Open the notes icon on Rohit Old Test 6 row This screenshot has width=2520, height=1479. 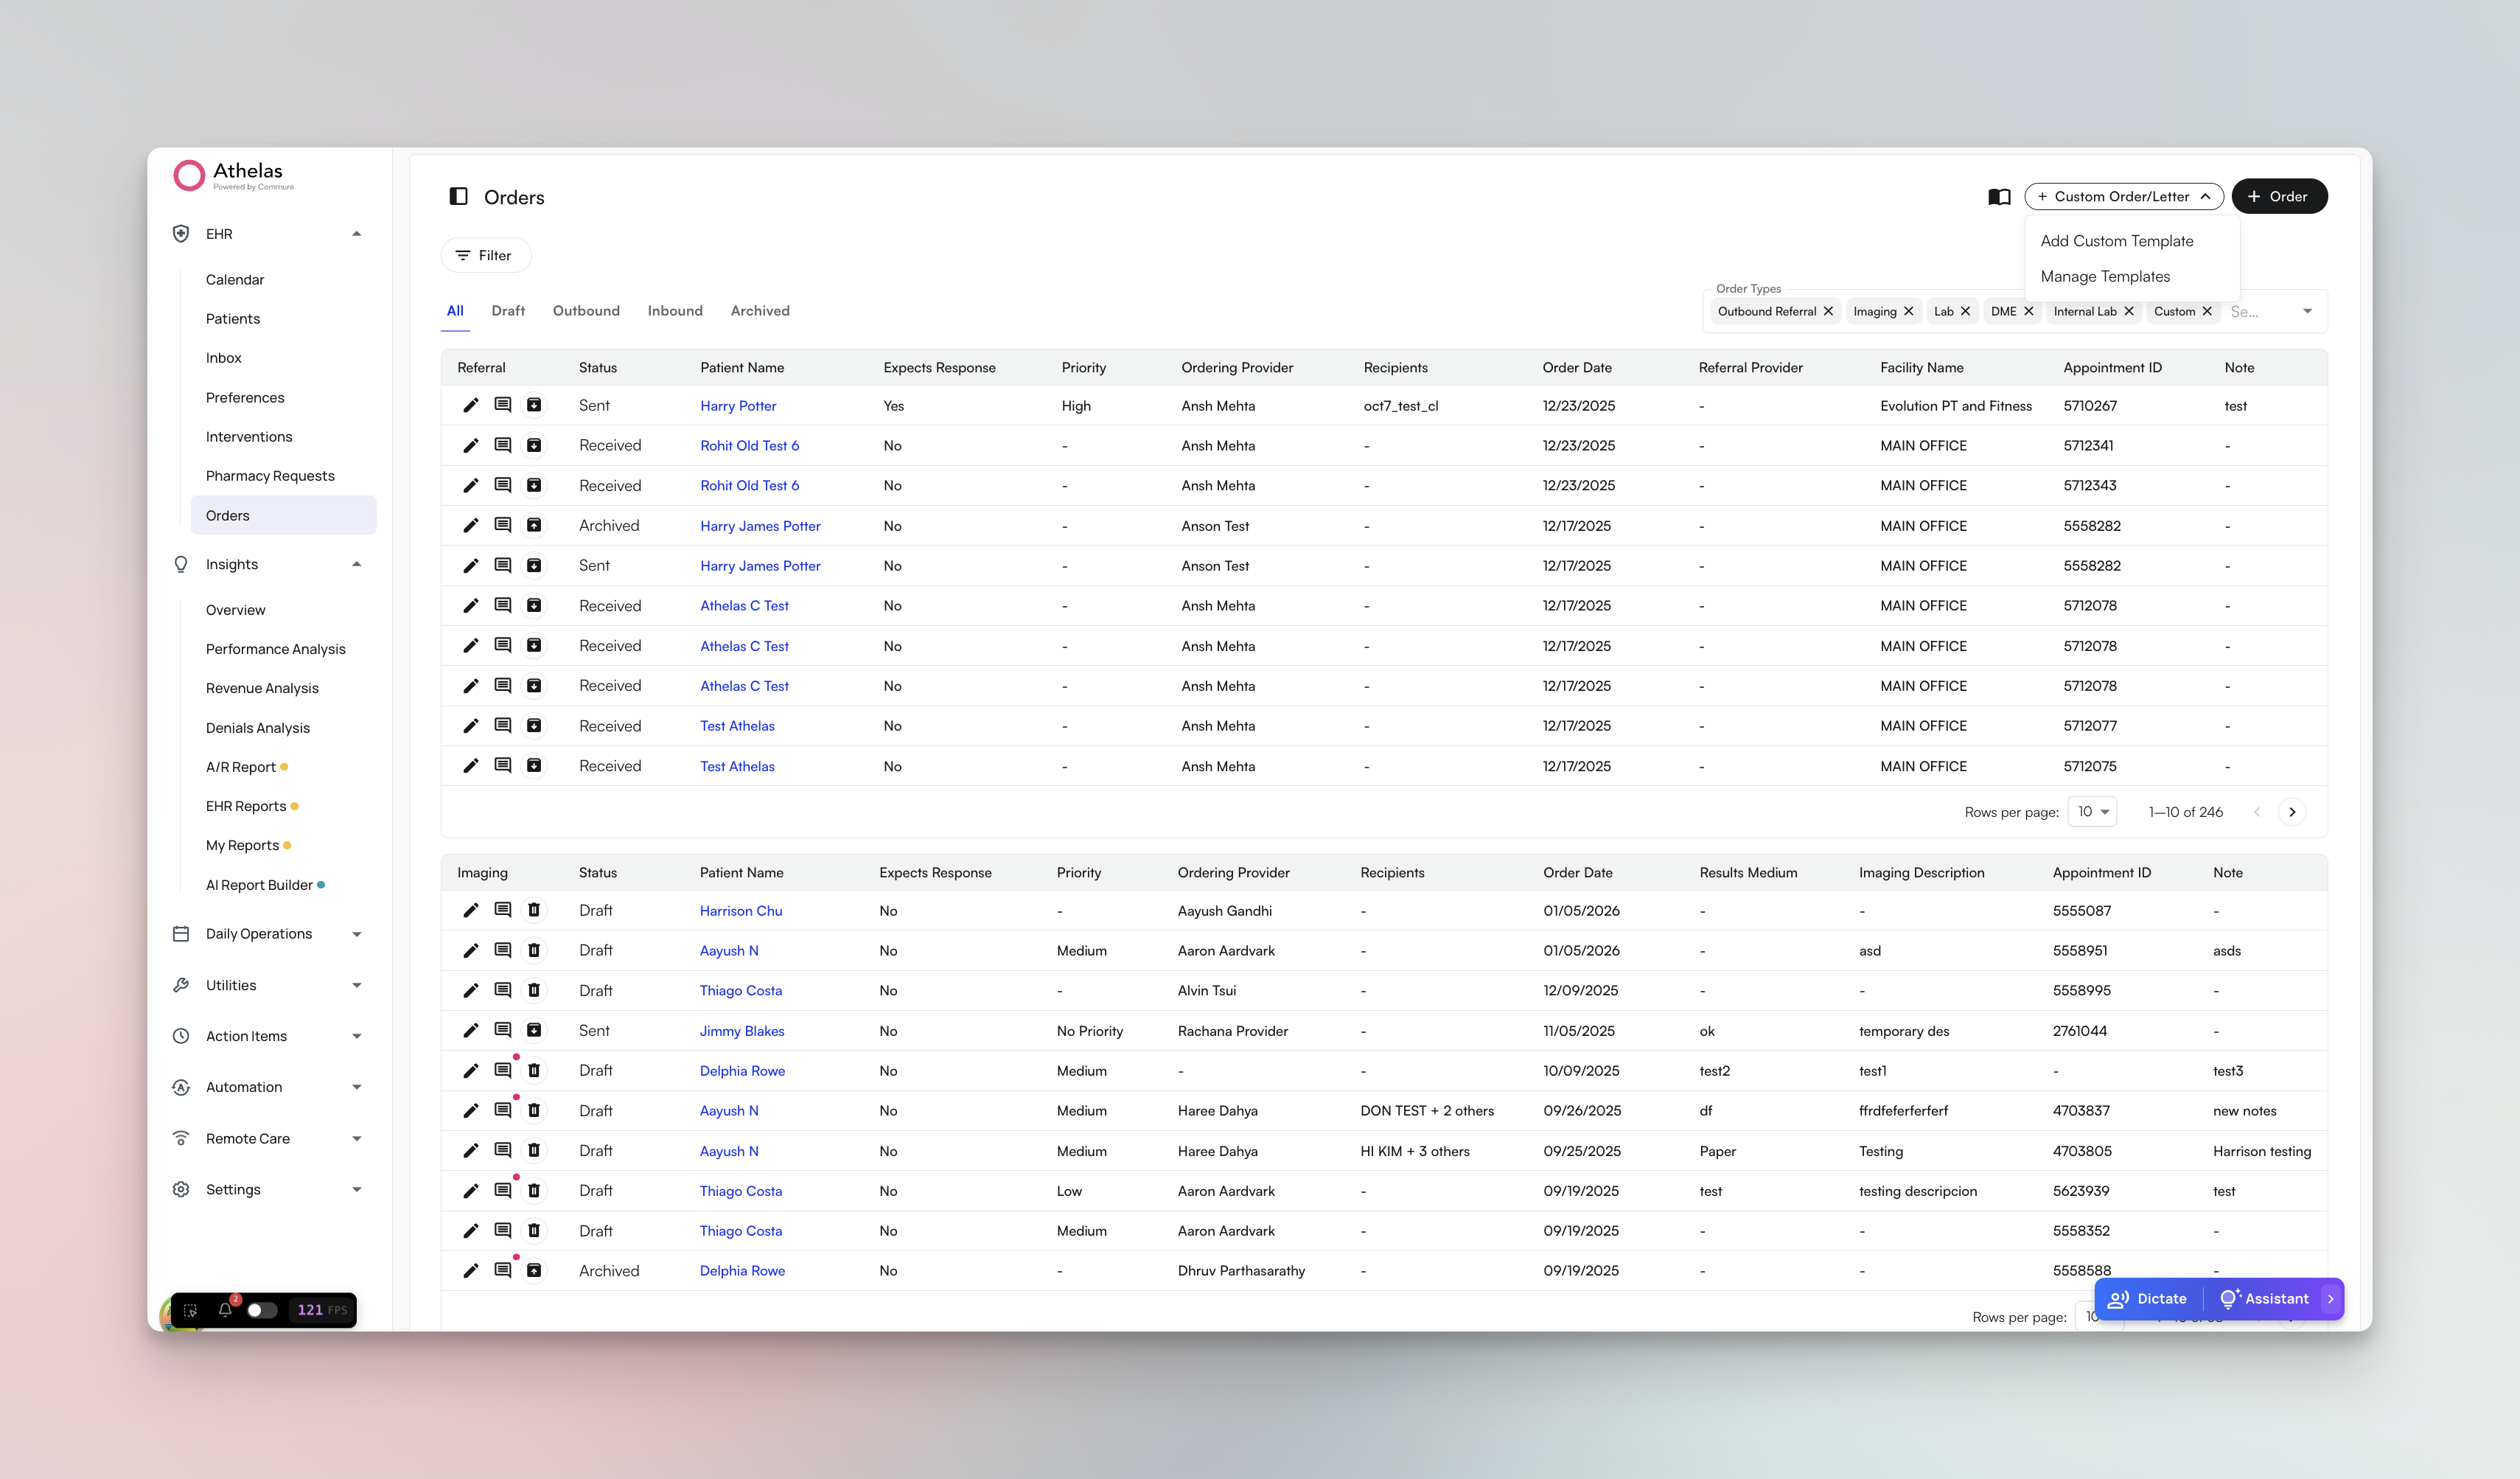(503, 445)
